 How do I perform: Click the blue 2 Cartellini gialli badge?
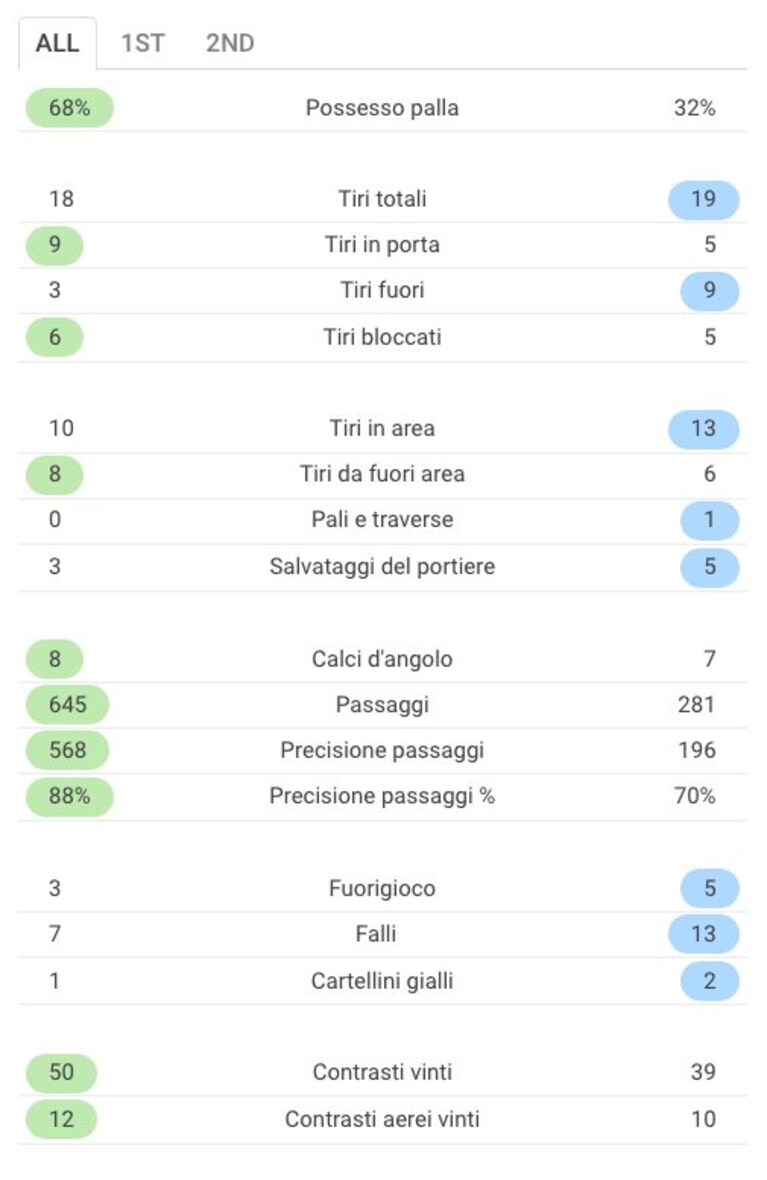click(x=710, y=981)
